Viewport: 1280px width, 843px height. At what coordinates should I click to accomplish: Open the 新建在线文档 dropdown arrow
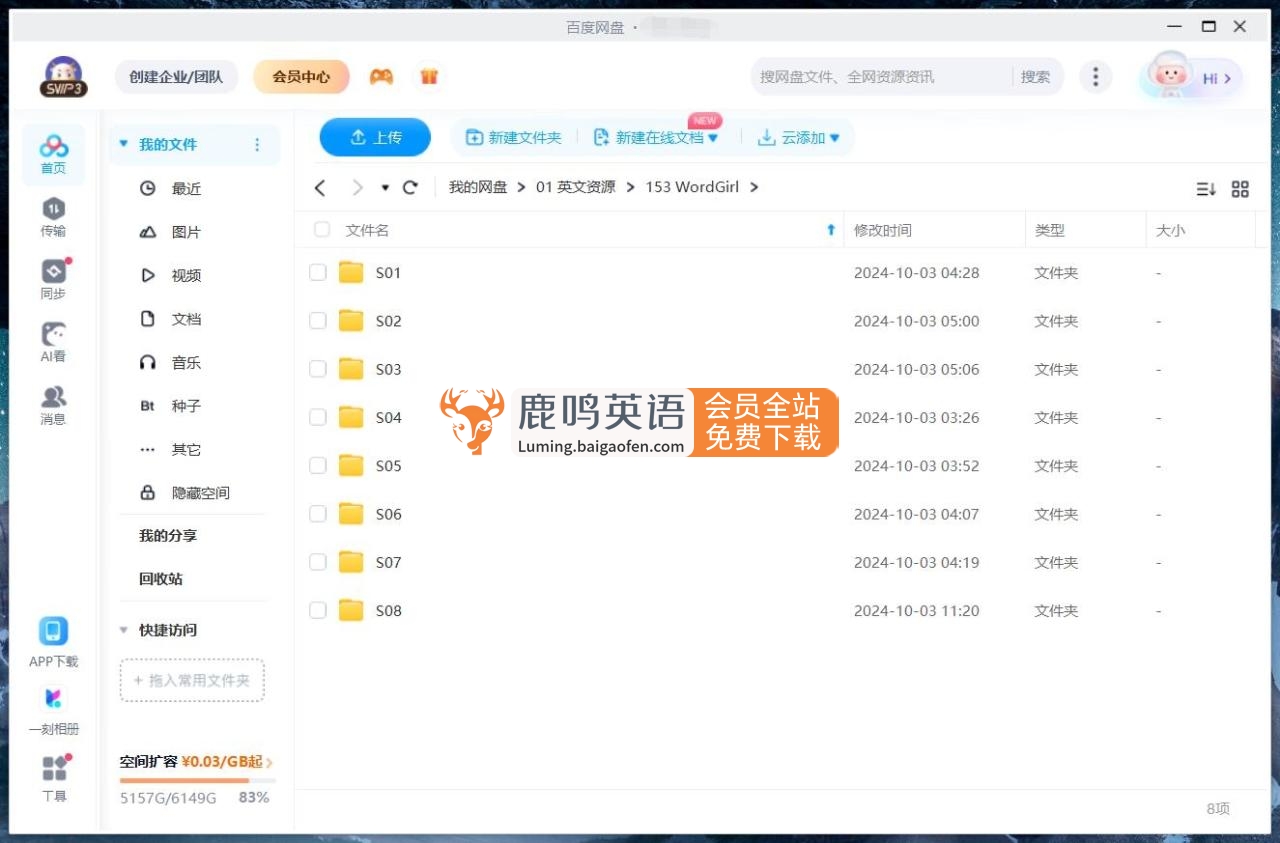click(713, 137)
